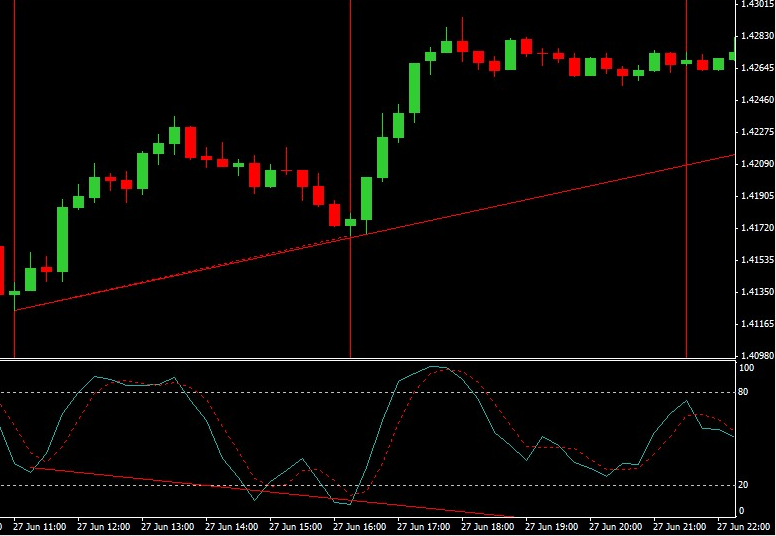Click the 0 level label of the oscillator

741,511
